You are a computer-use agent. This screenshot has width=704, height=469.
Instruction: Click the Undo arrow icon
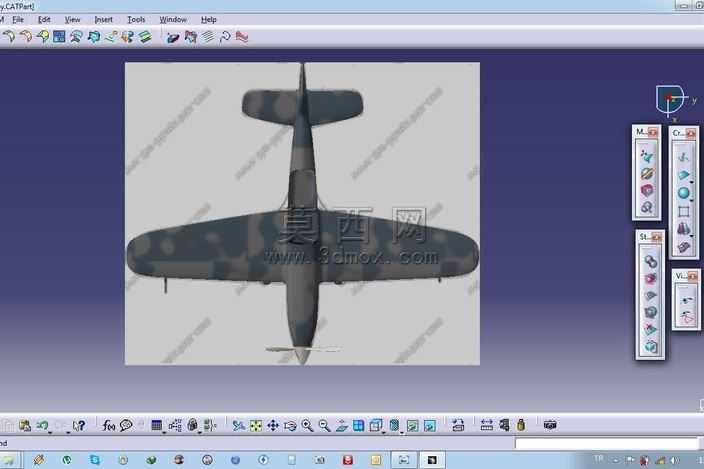[x=42, y=425]
